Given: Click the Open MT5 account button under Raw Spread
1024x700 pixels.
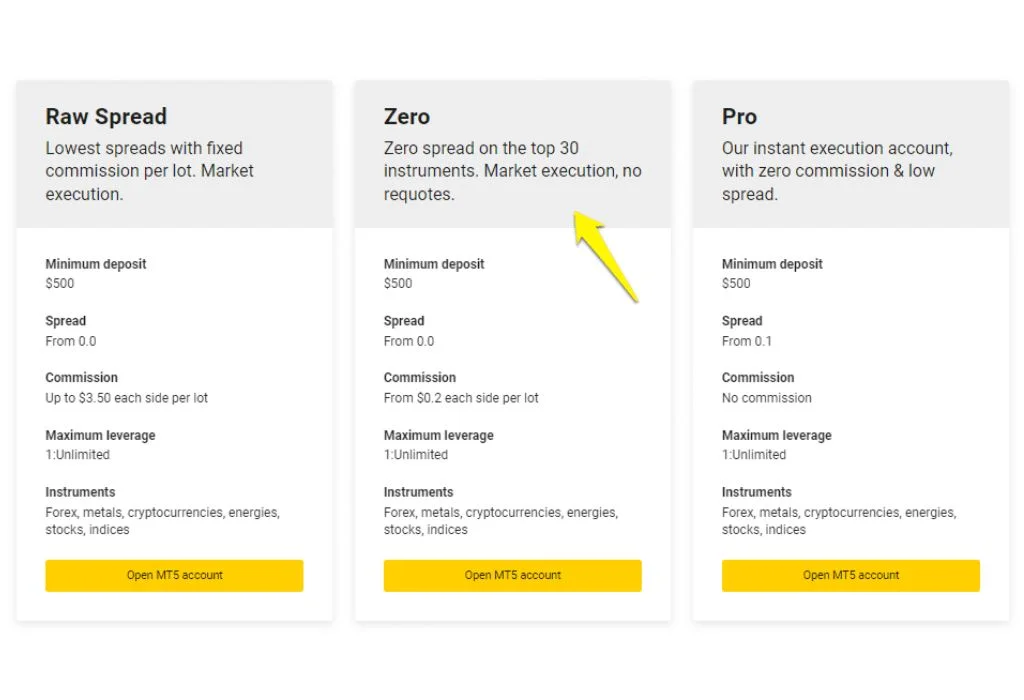Looking at the screenshot, I should coord(173,575).
